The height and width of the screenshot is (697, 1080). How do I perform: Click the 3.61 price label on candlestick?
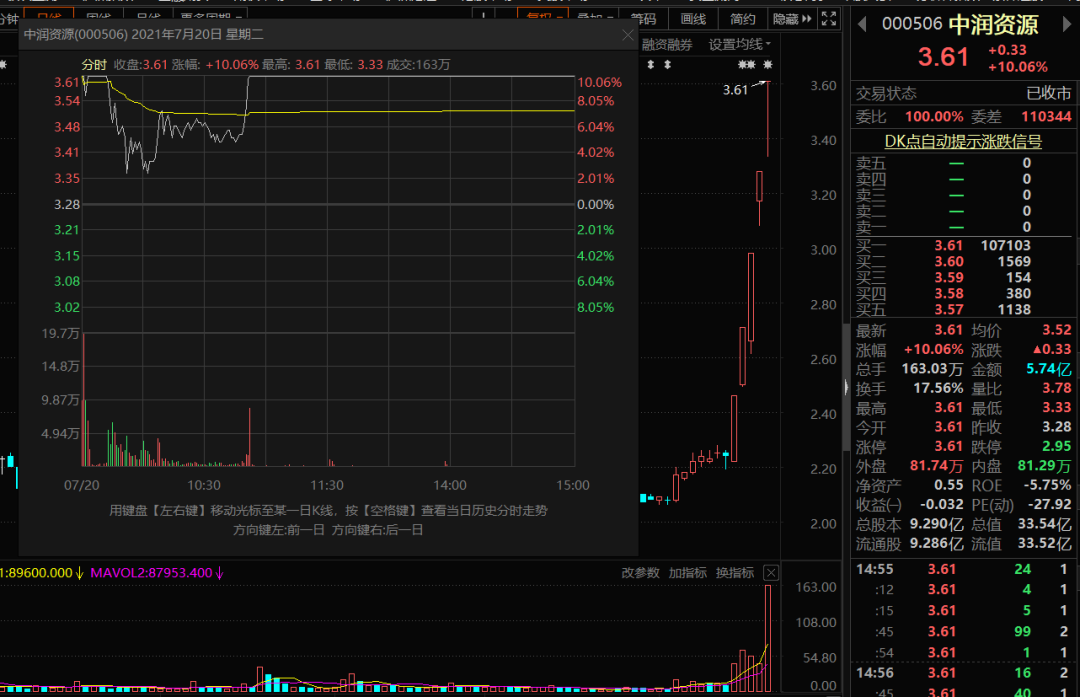(x=735, y=90)
